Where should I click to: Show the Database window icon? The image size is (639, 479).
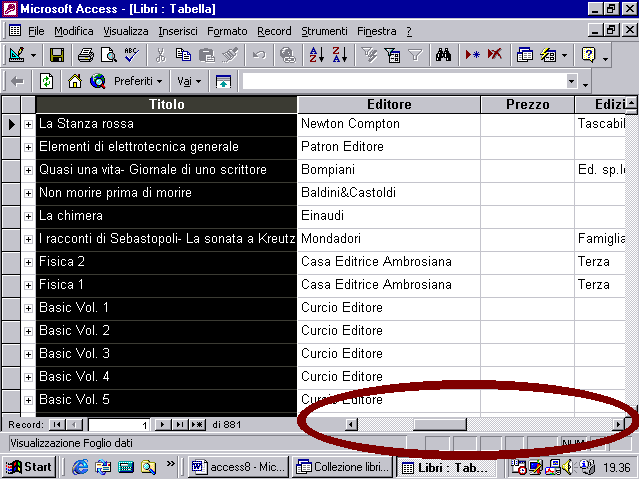(524, 55)
